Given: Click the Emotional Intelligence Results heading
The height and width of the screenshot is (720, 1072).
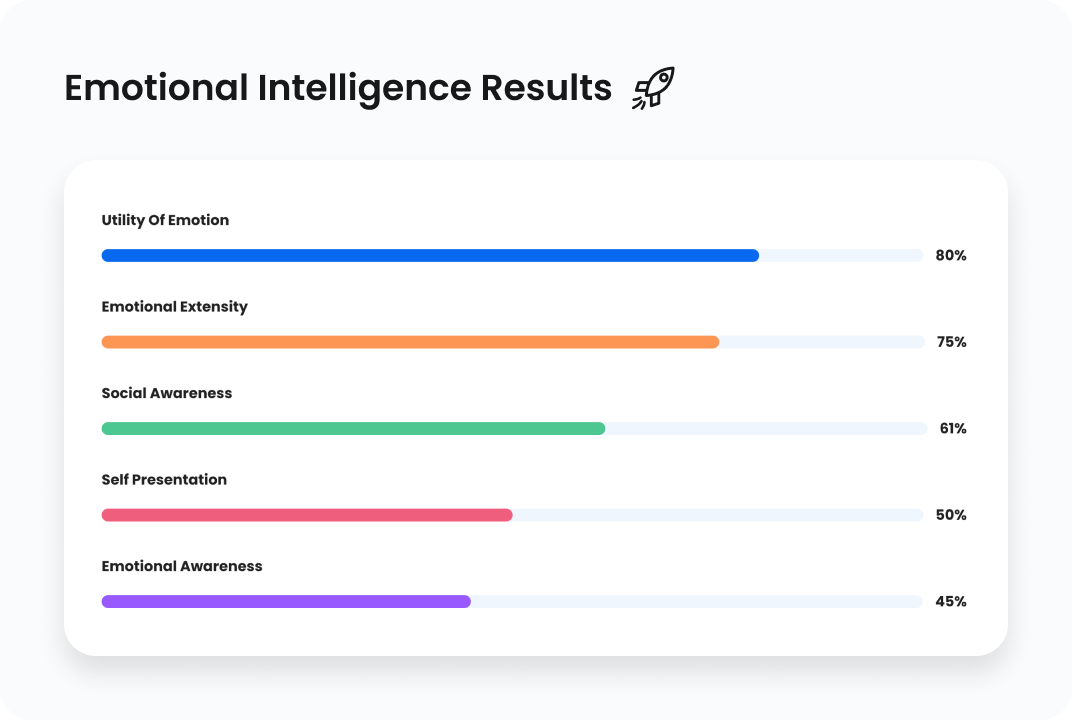Looking at the screenshot, I should (338, 88).
